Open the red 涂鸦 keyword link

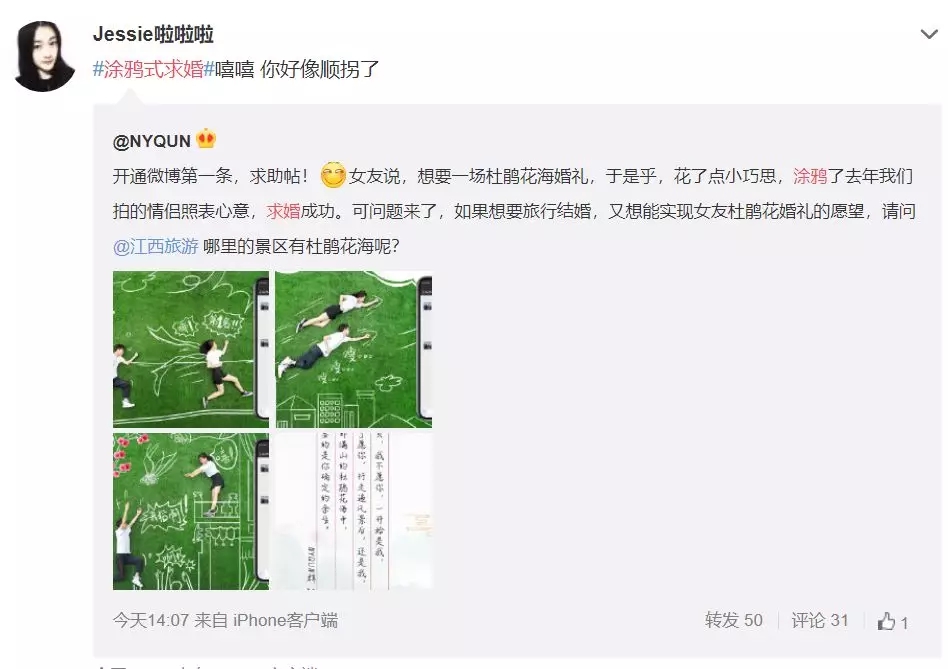pyautogui.click(x=810, y=176)
